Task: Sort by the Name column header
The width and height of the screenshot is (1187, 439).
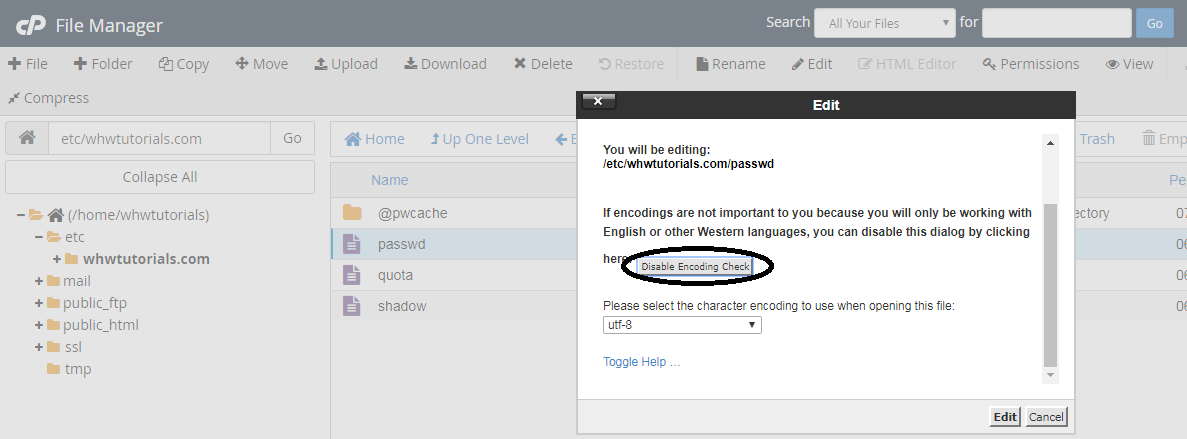Action: point(389,179)
